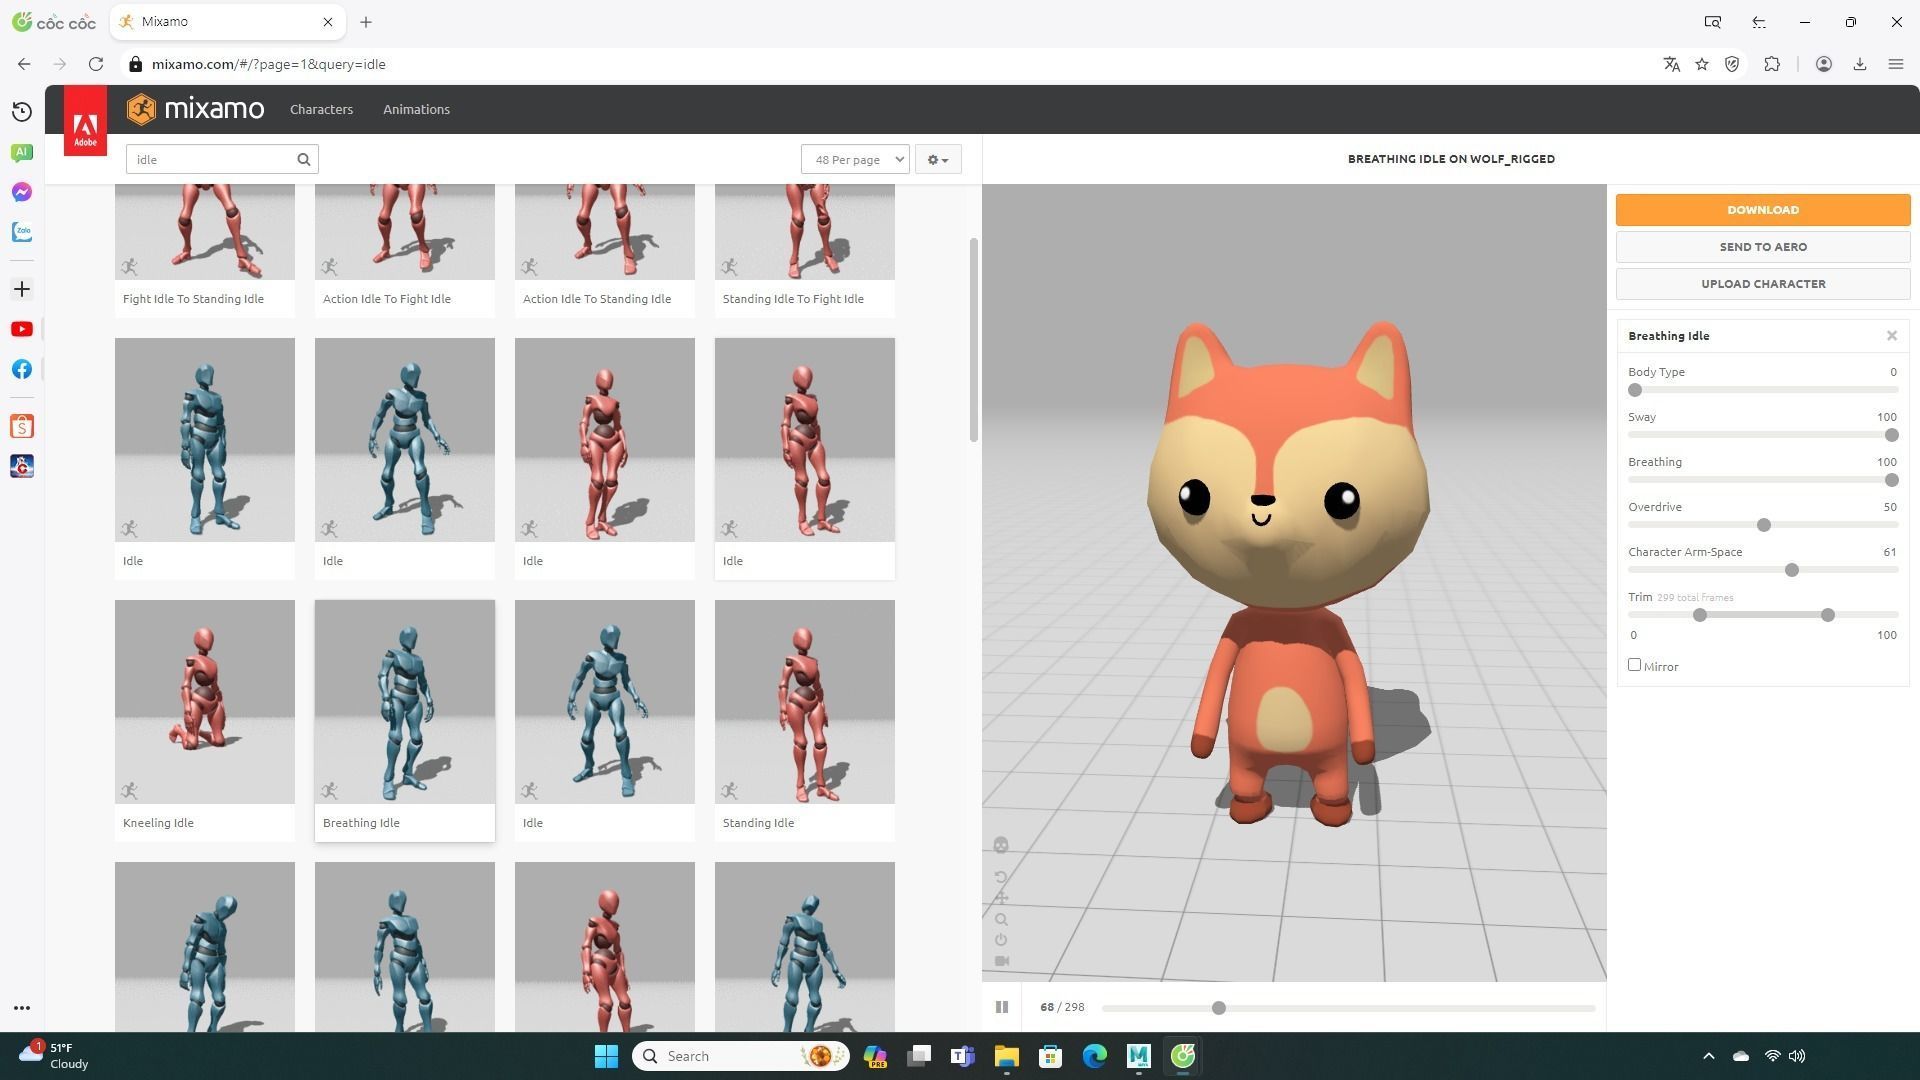Image resolution: width=1920 pixels, height=1080 pixels.
Task: Toggle skeleton view with skull icon
Action: (x=1001, y=846)
